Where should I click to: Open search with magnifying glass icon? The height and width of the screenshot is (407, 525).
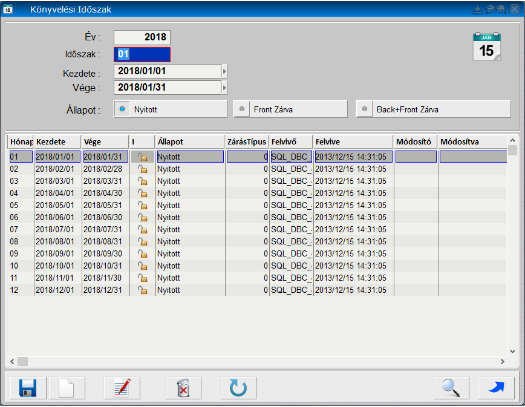(x=451, y=388)
